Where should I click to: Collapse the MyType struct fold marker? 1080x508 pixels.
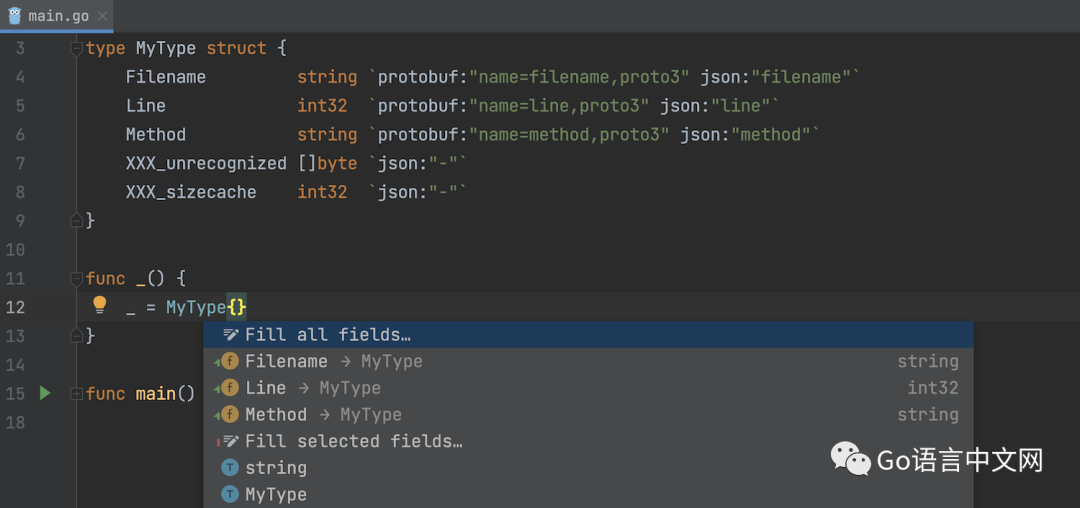(76, 49)
